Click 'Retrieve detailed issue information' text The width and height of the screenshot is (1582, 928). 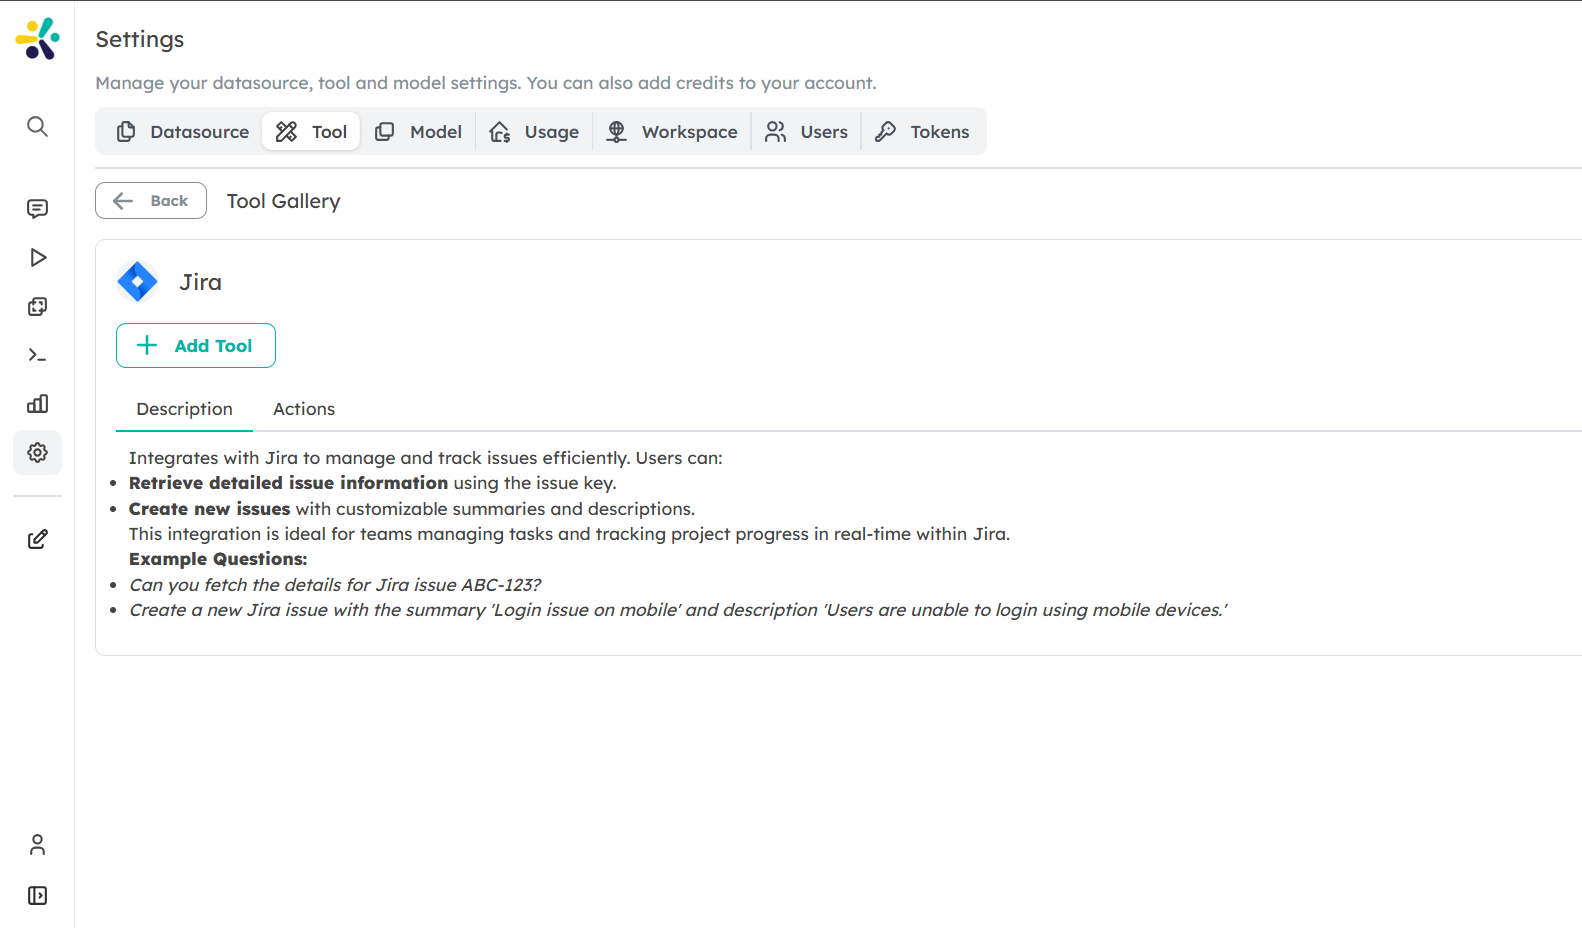tap(288, 483)
